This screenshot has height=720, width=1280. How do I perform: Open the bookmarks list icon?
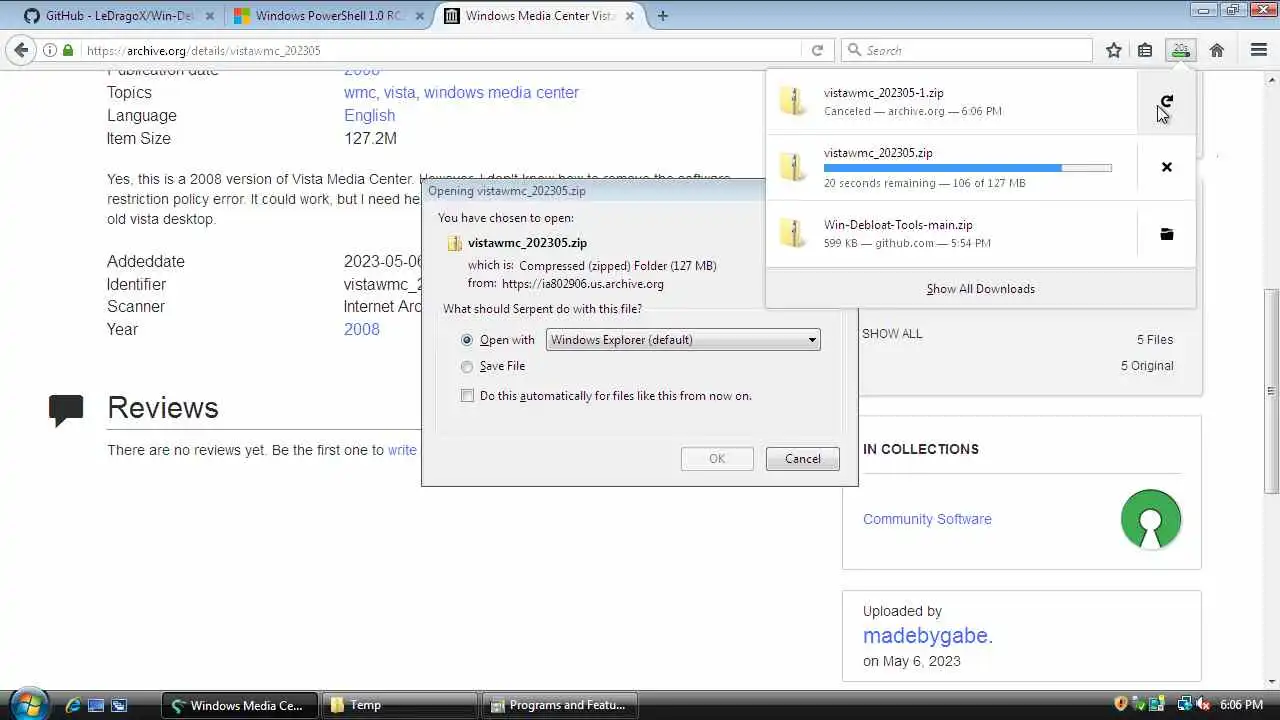click(x=1145, y=50)
